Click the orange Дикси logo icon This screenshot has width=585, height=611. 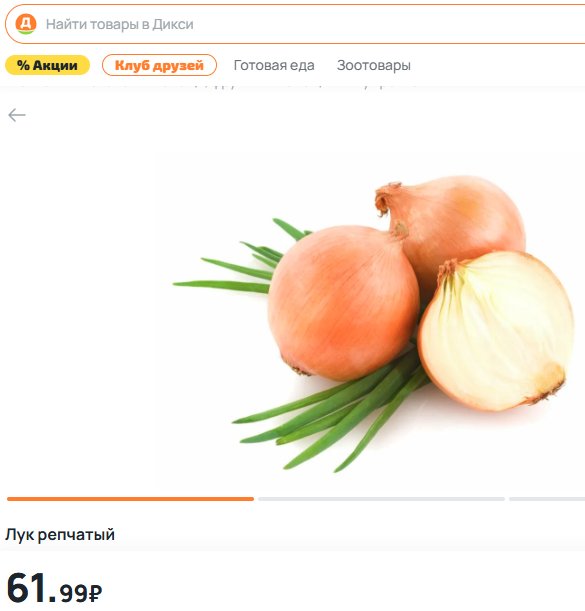point(26,24)
